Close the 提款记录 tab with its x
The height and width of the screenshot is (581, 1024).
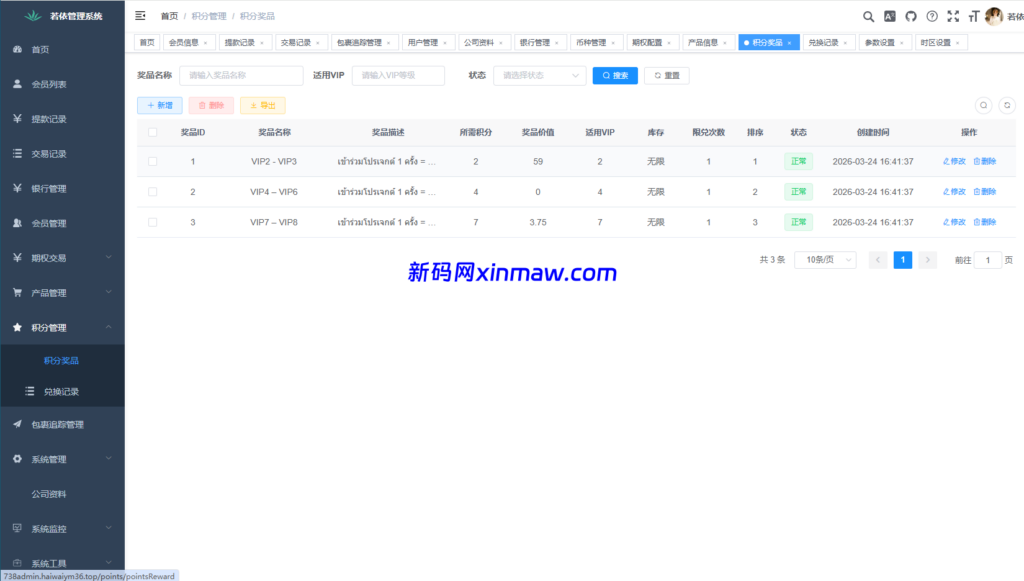[x=262, y=43]
